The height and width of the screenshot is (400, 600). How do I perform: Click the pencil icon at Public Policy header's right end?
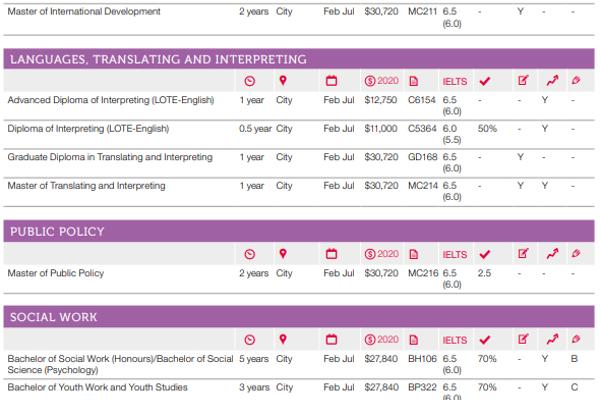(x=575, y=253)
